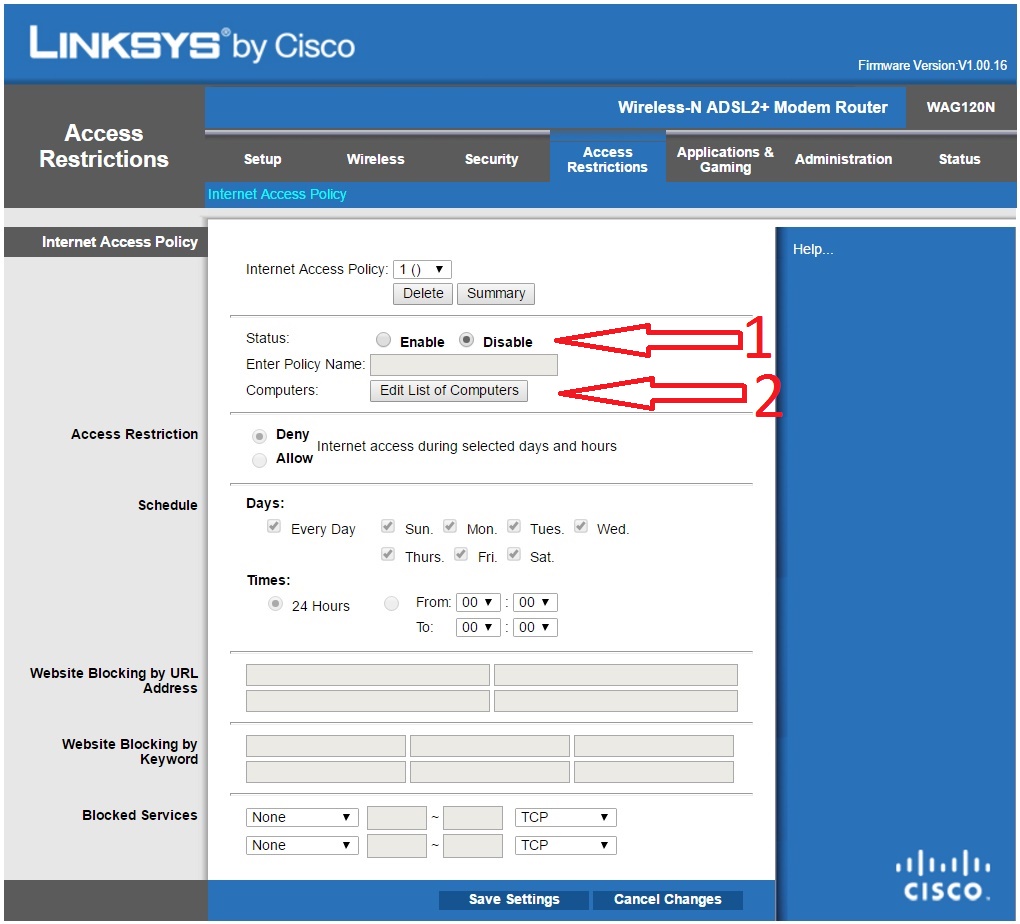Click the first keyword blocking field
The image size is (1020, 924).
pyautogui.click(x=325, y=746)
